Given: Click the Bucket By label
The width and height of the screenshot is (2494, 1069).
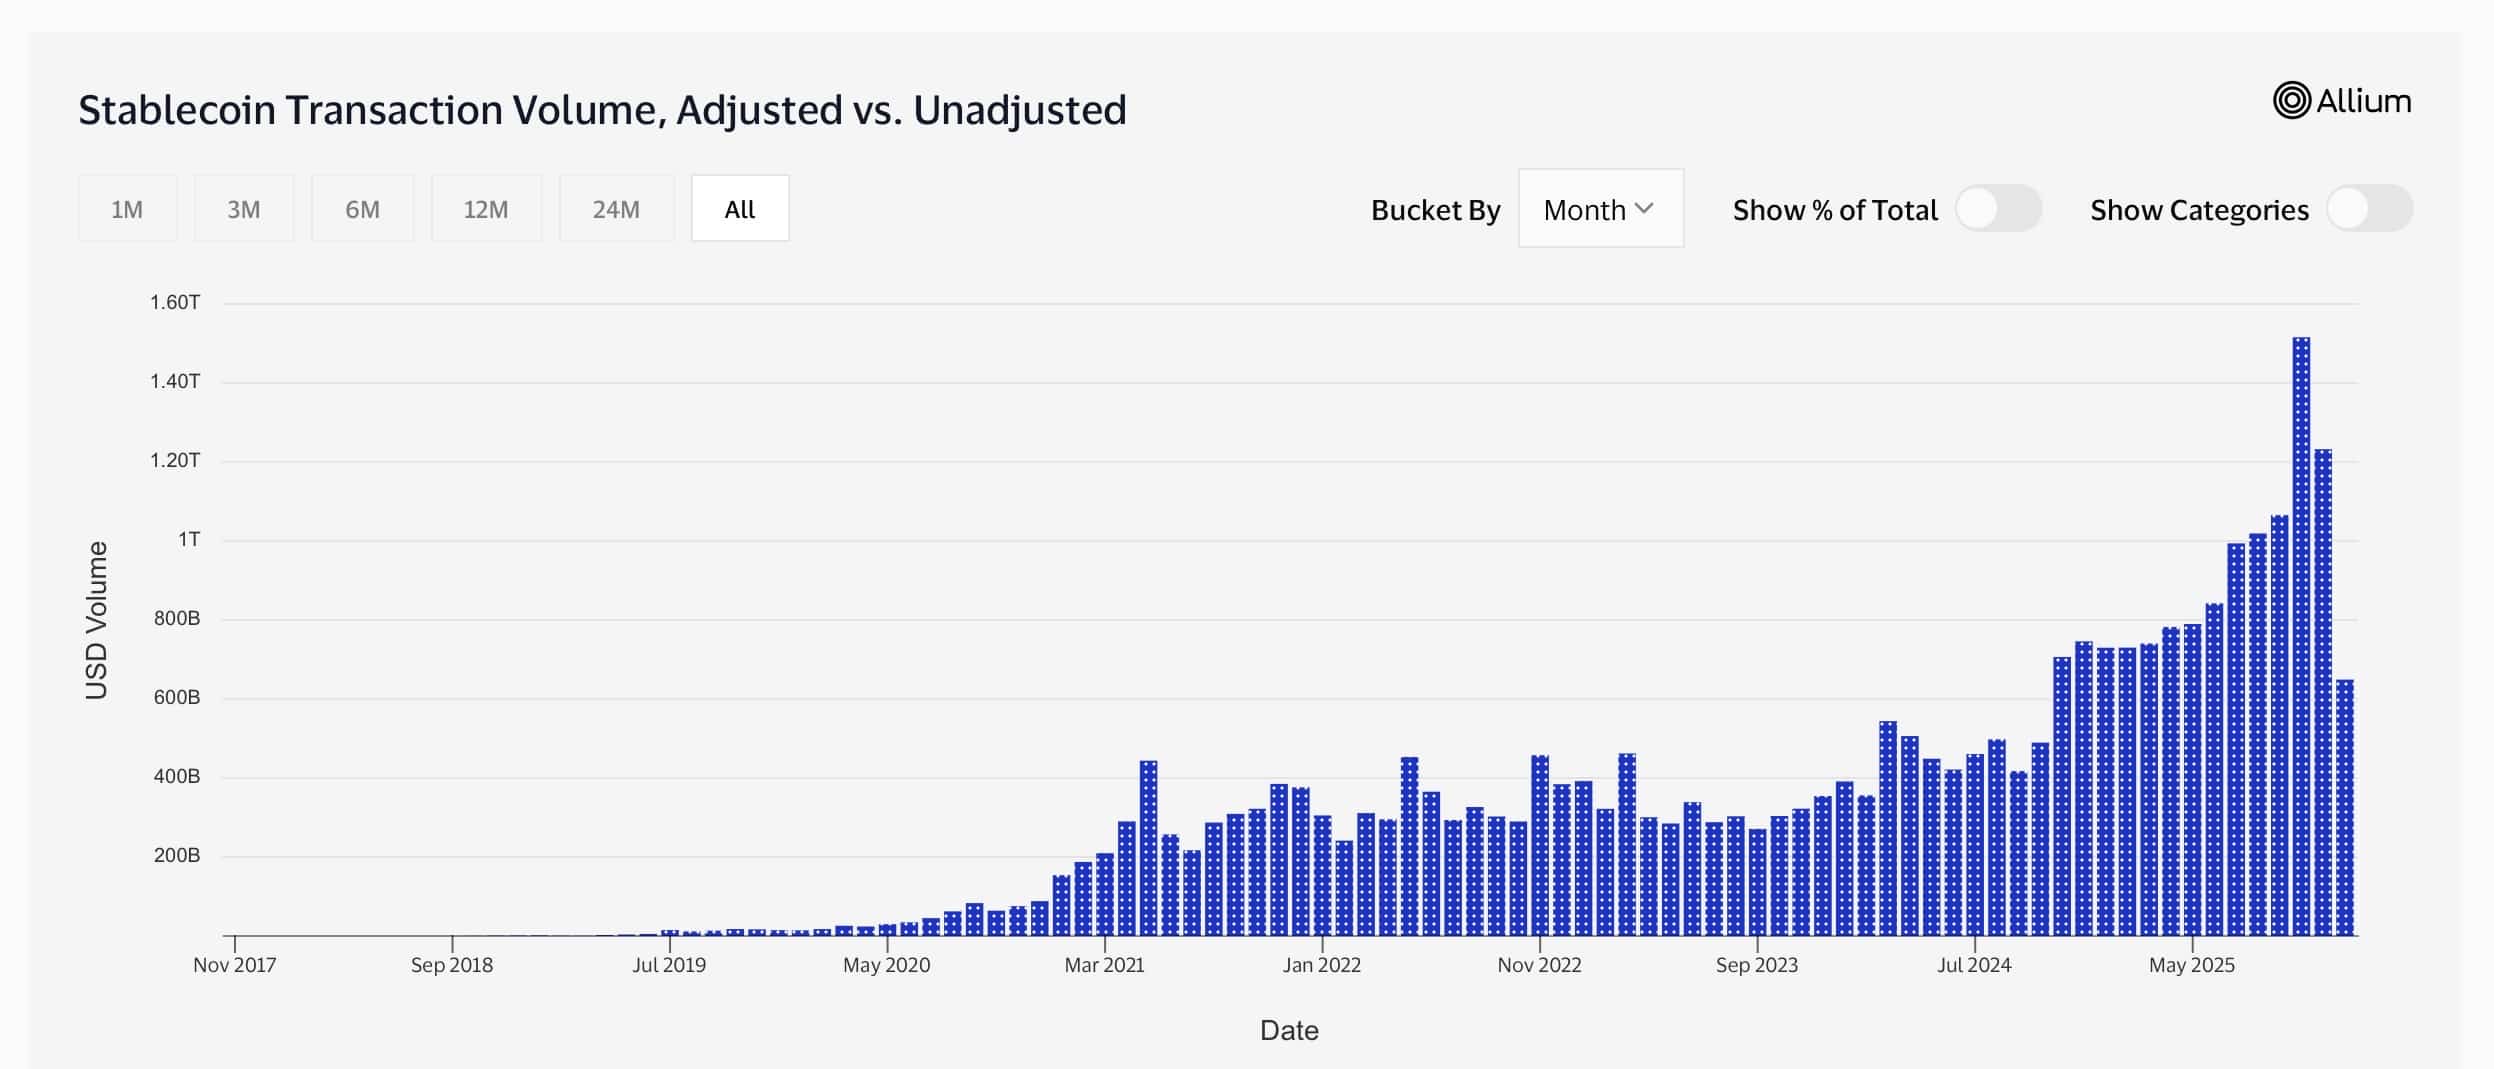Looking at the screenshot, I should click(x=1435, y=210).
